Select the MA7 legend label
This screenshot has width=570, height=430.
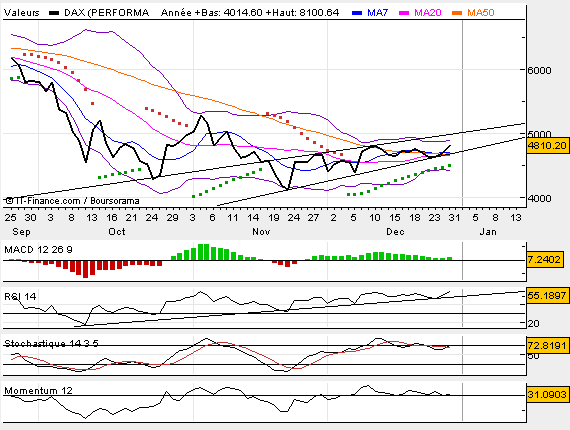378,13
